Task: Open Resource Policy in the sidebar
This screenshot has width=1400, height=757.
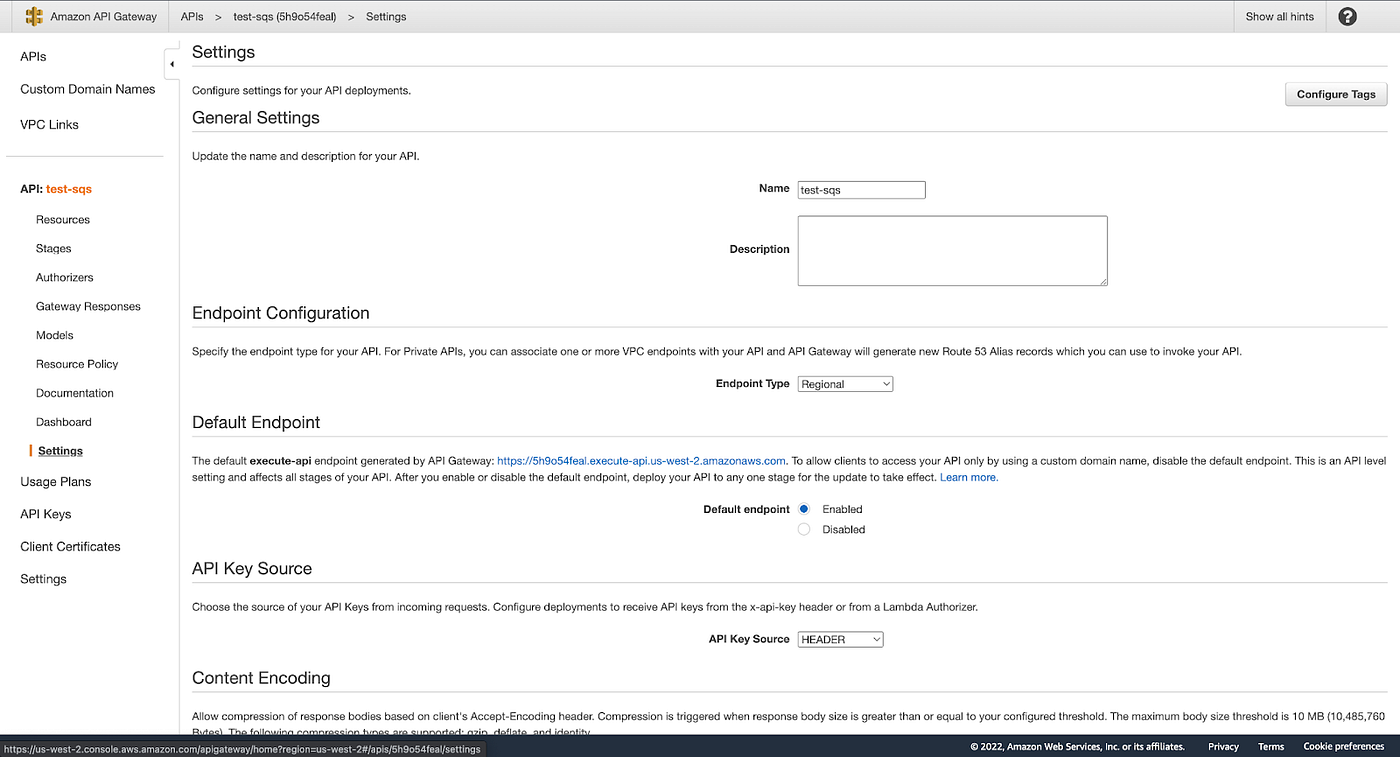Action: point(77,365)
